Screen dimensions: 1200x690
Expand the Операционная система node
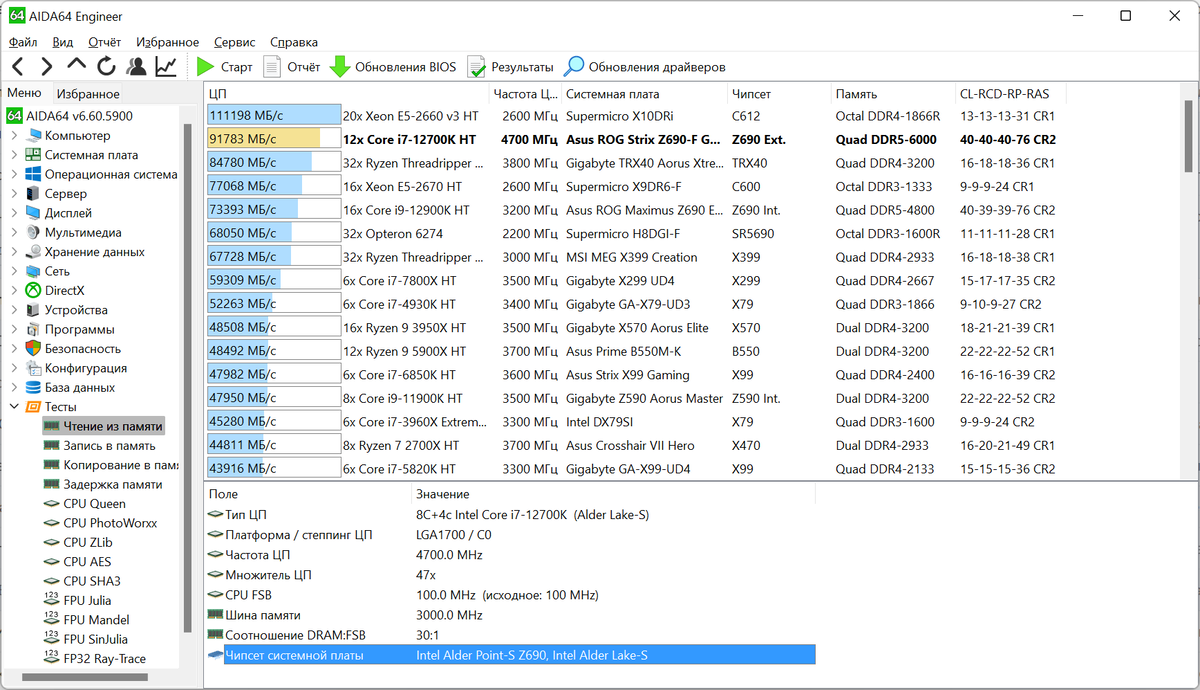(14, 174)
